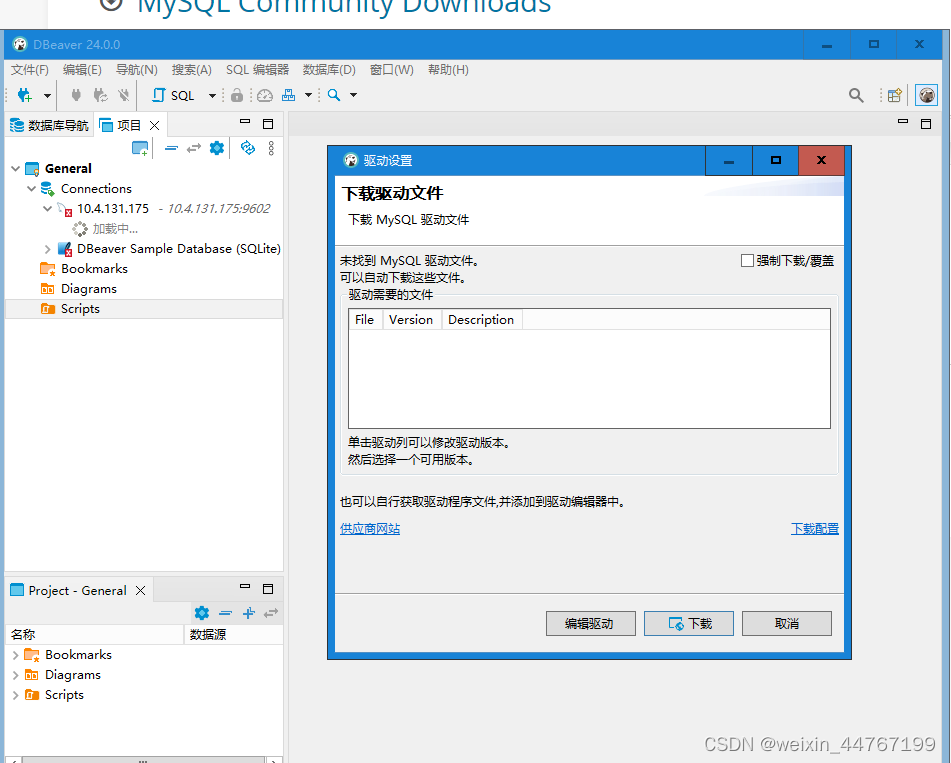Screen dimensions: 951x763
Task: Click the 数据源 column header
Action: [x=233, y=634]
